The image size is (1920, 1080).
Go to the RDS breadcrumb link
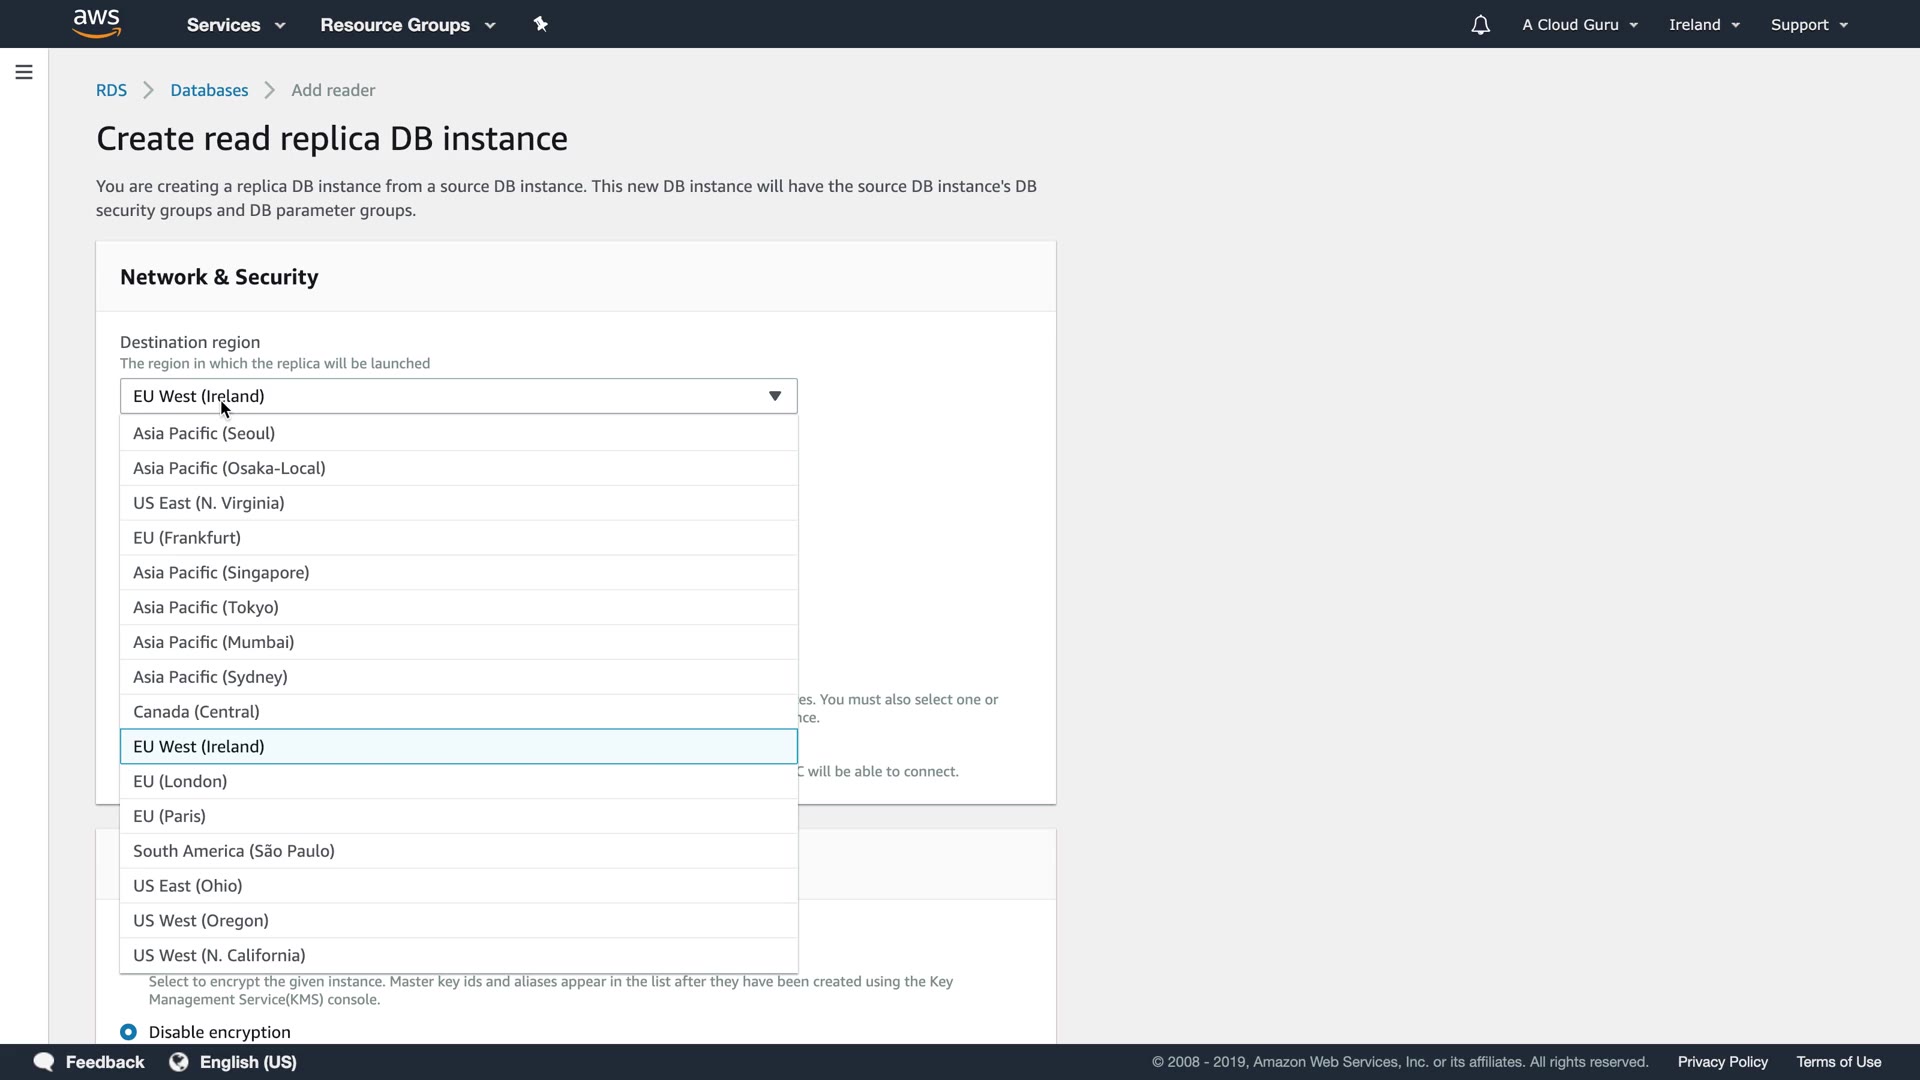[111, 90]
